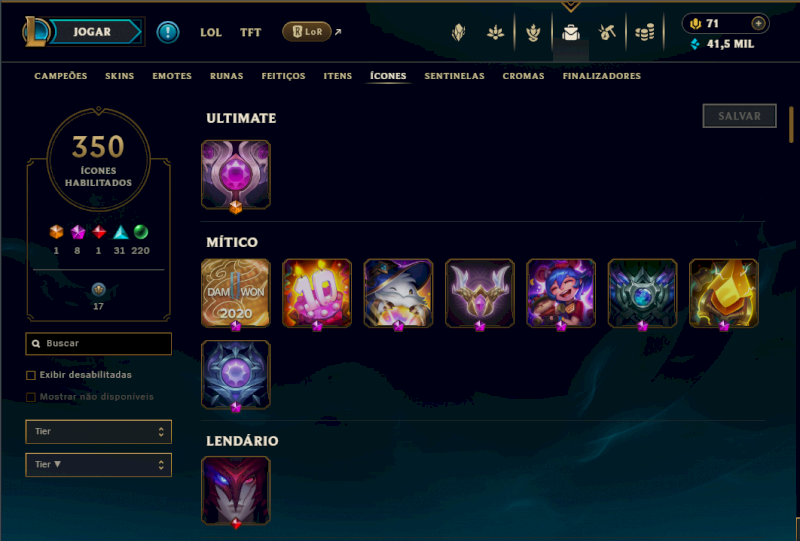This screenshot has height=541, width=800.
Task: Click the Collection backpack icon
Action: (x=570, y=33)
